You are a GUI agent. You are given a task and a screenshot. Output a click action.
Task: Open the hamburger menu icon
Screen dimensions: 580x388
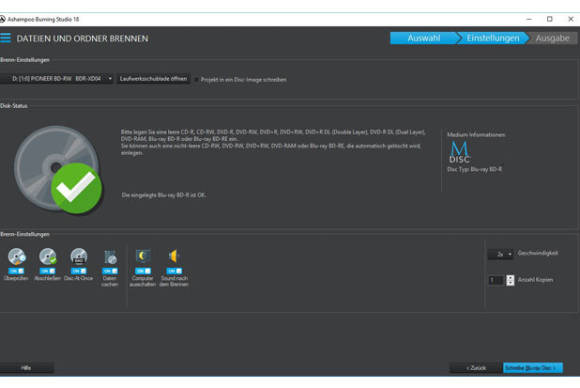tap(5, 38)
